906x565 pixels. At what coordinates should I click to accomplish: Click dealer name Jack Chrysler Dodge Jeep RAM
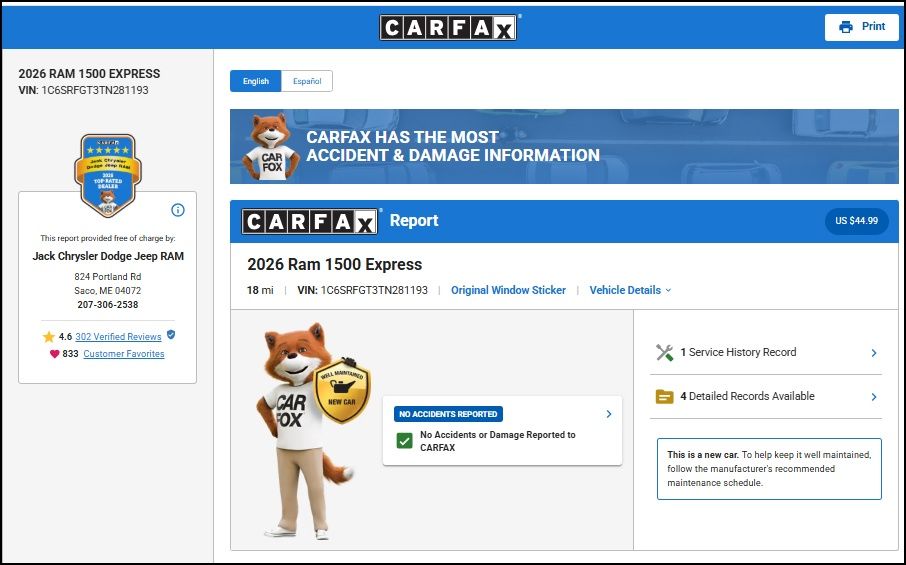108,256
